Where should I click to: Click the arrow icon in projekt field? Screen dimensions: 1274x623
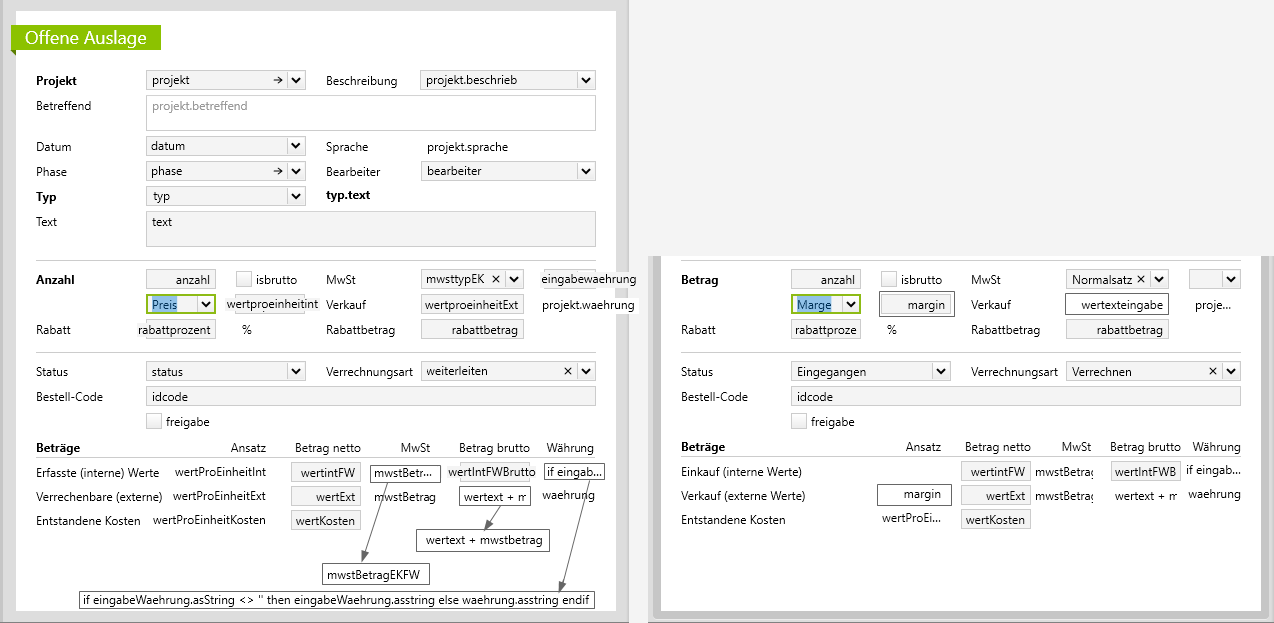278,80
